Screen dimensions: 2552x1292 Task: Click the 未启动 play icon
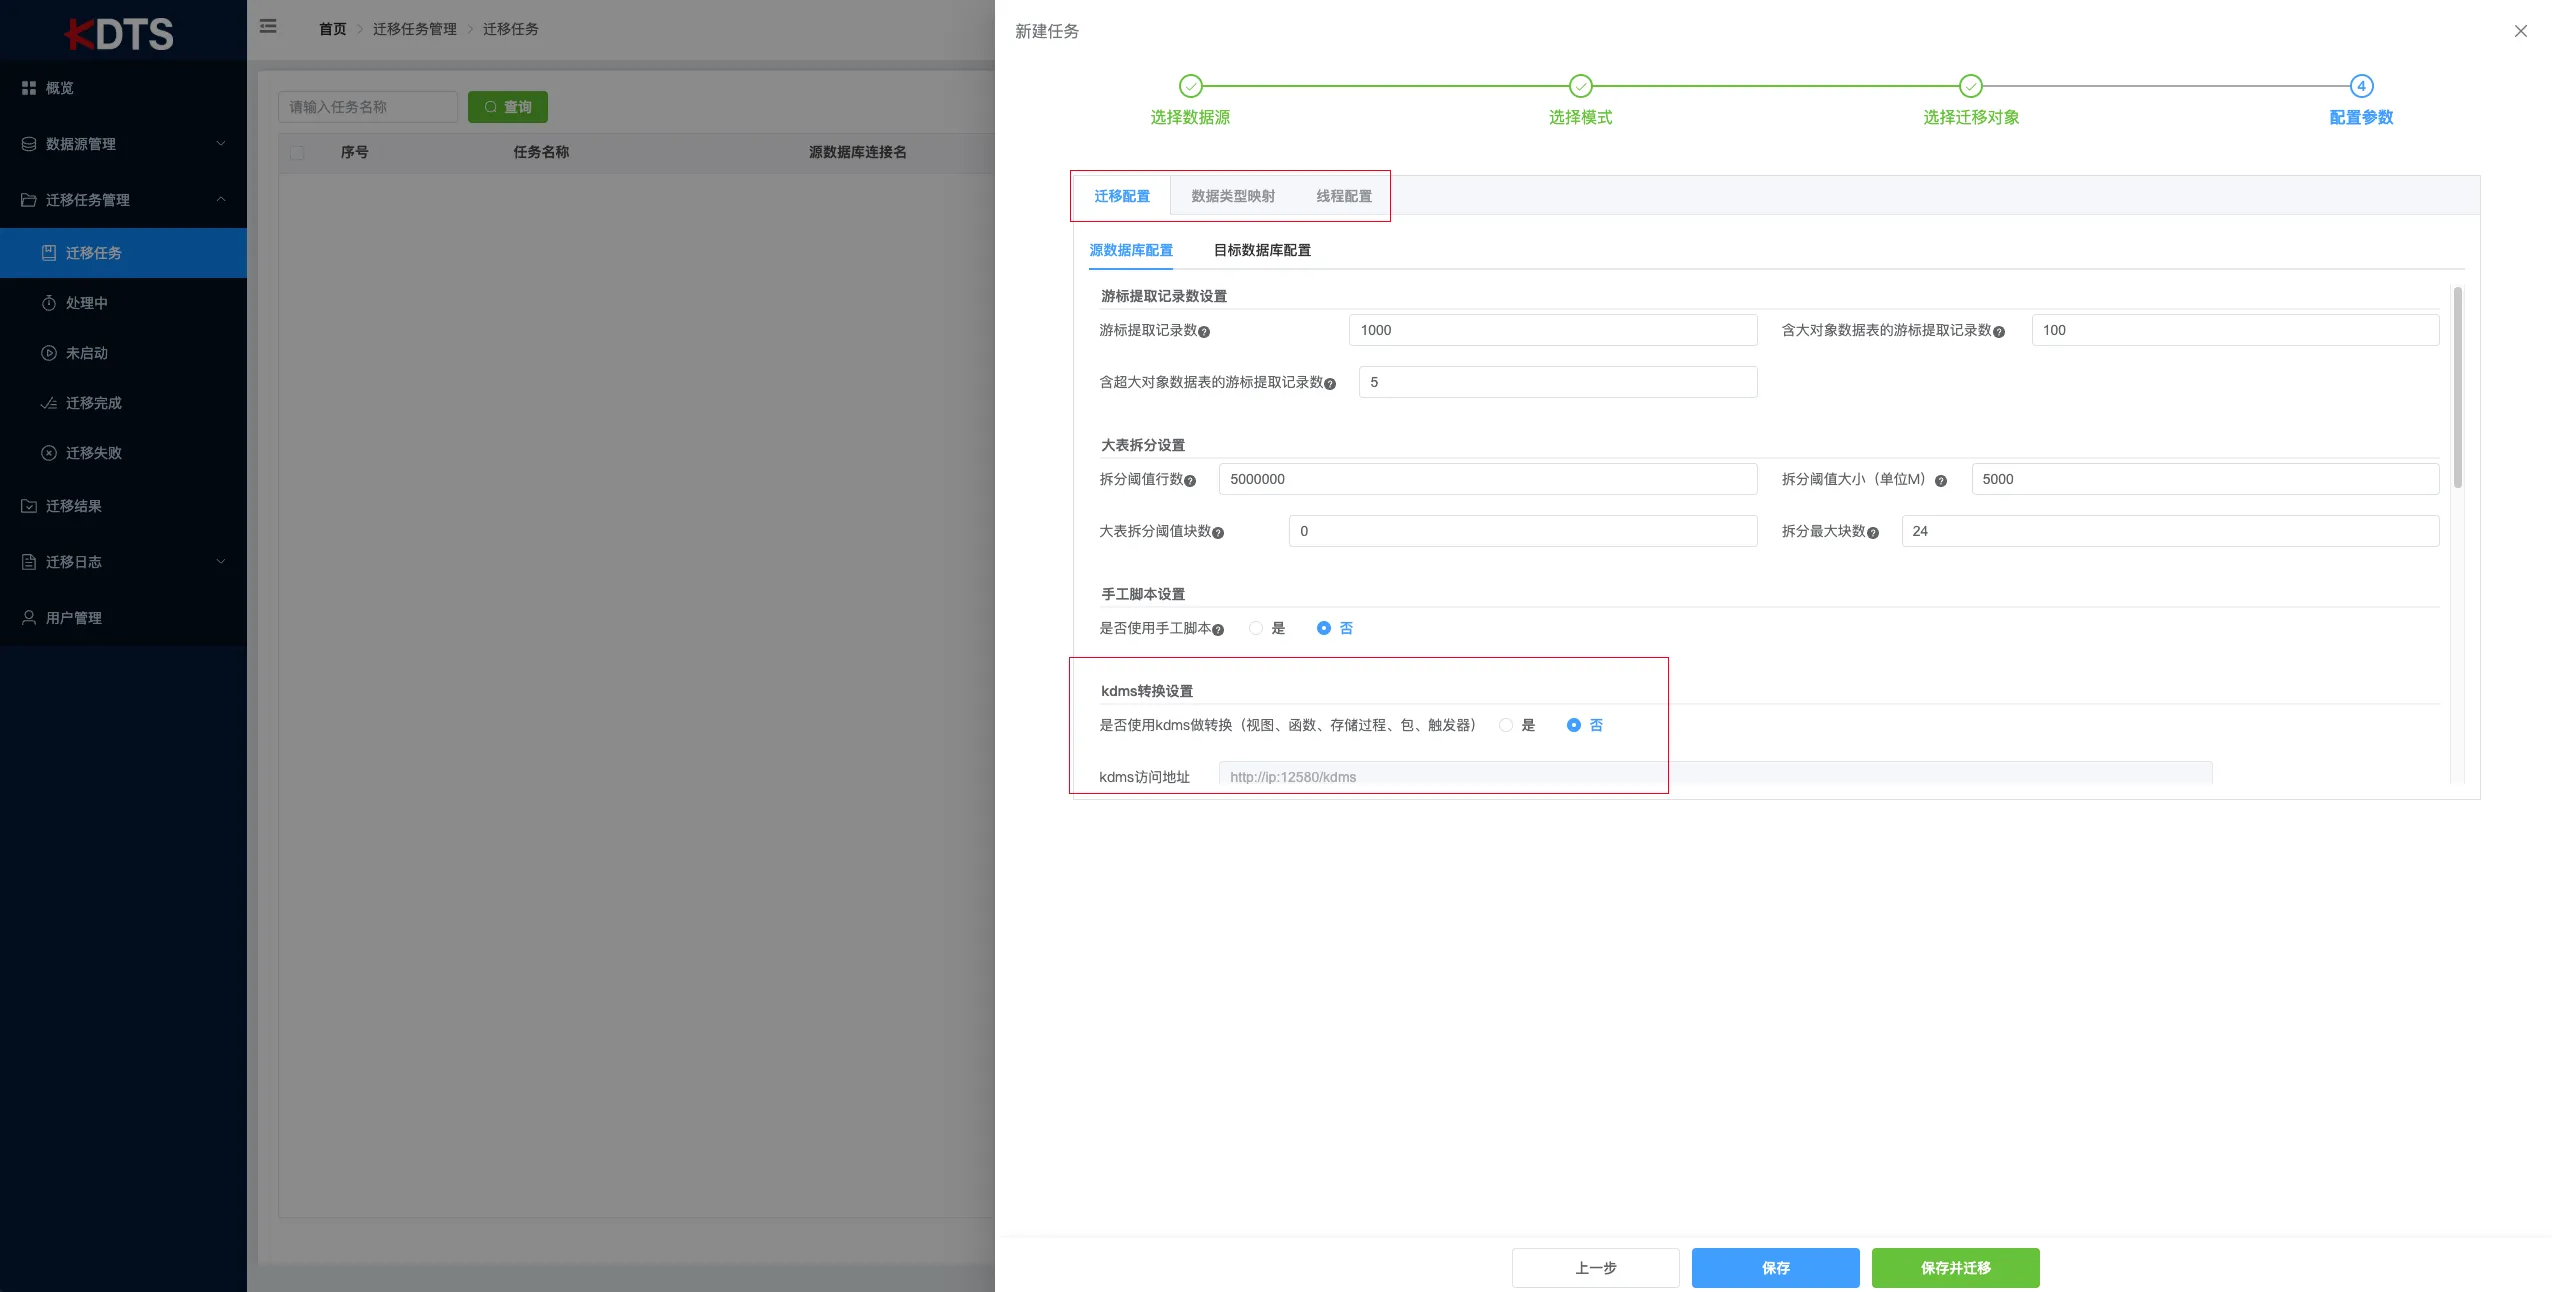pyautogui.click(x=49, y=352)
